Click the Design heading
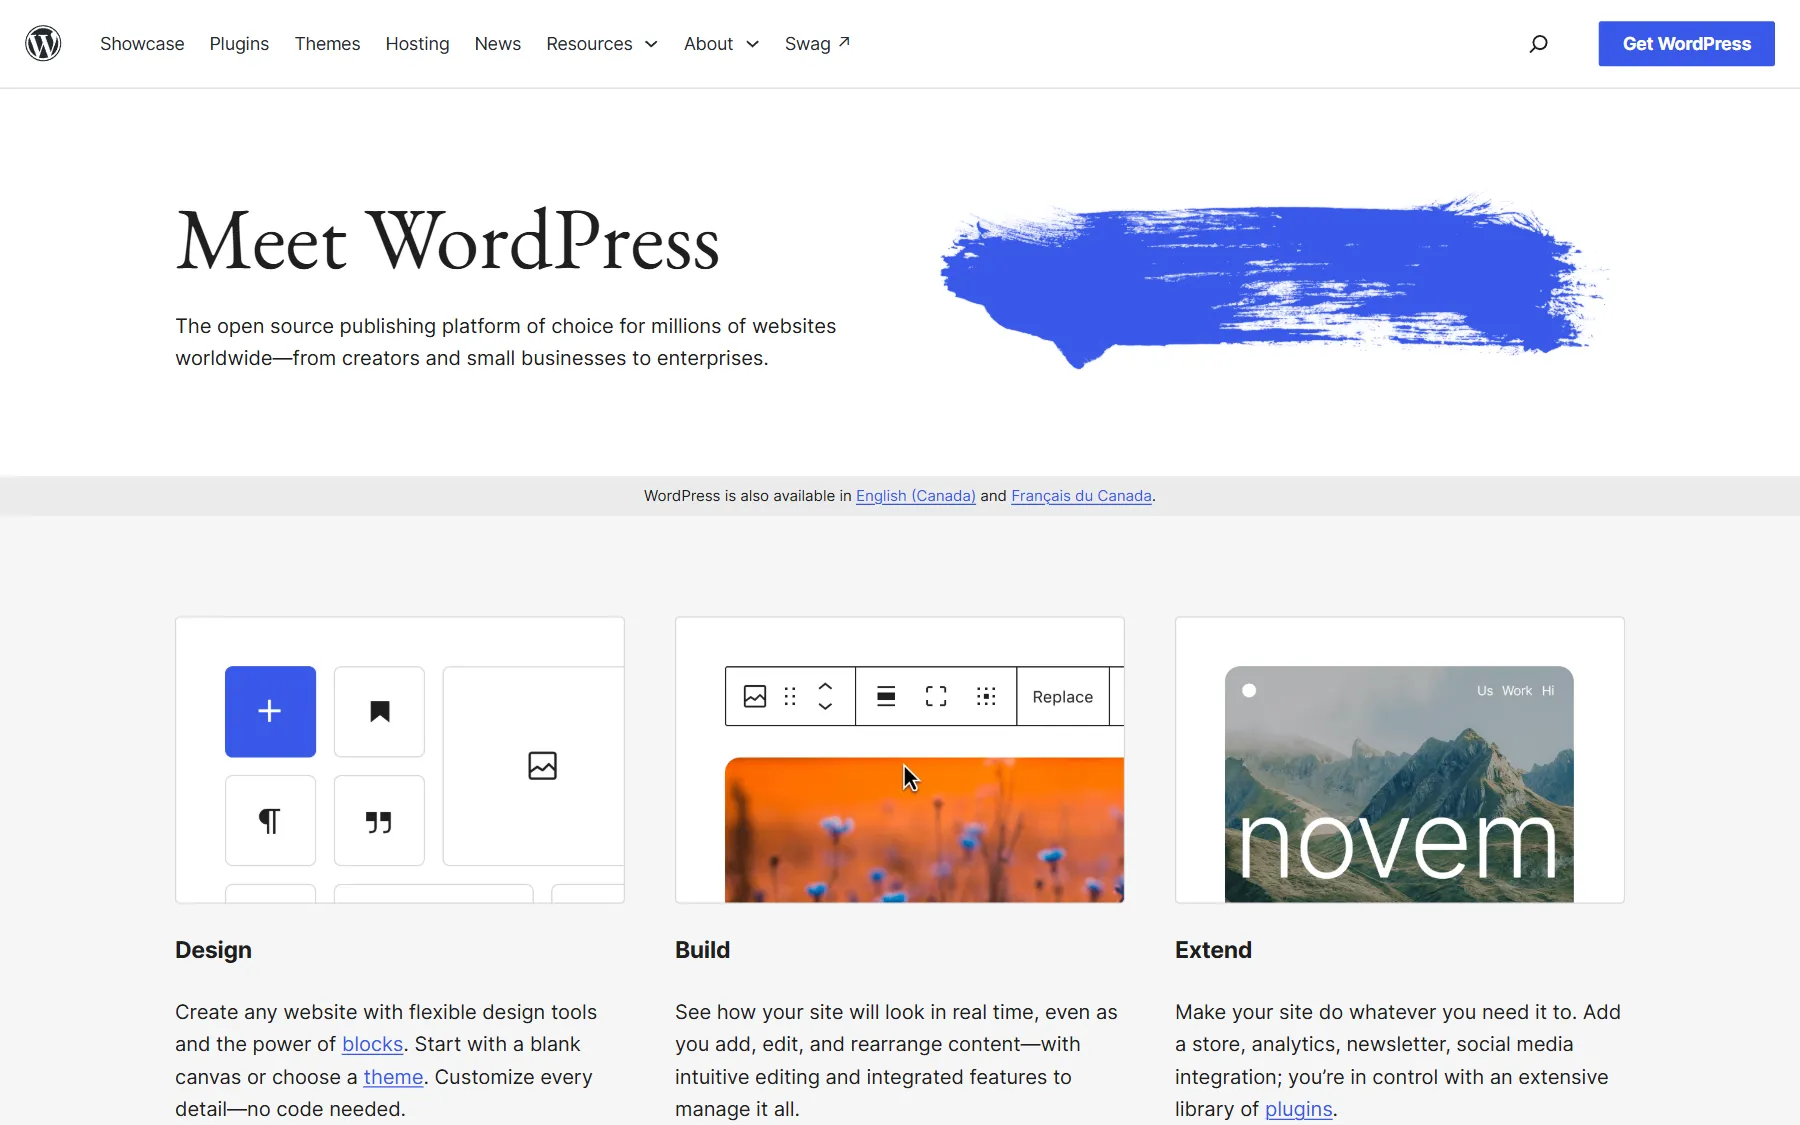The width and height of the screenshot is (1800, 1125). [213, 950]
